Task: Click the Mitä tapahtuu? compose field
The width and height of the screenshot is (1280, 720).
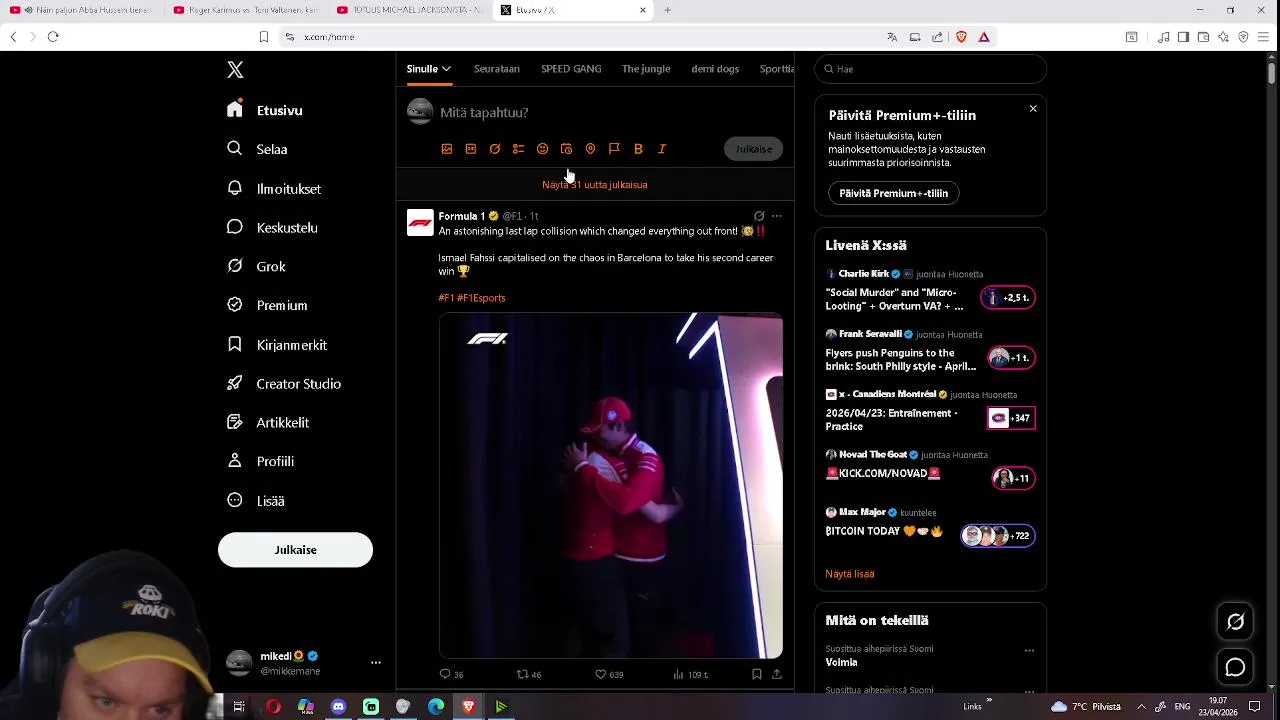Action: [x=484, y=112]
